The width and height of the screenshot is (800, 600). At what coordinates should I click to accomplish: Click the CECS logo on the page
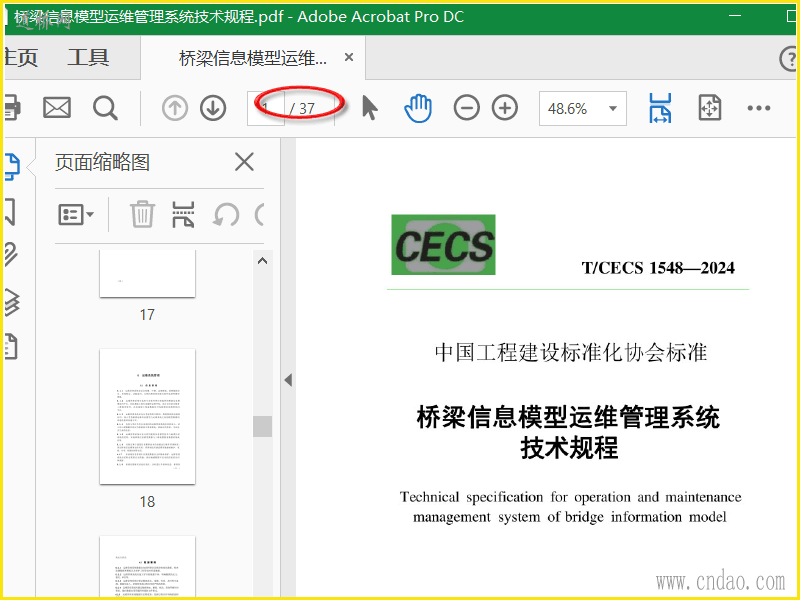click(x=443, y=245)
